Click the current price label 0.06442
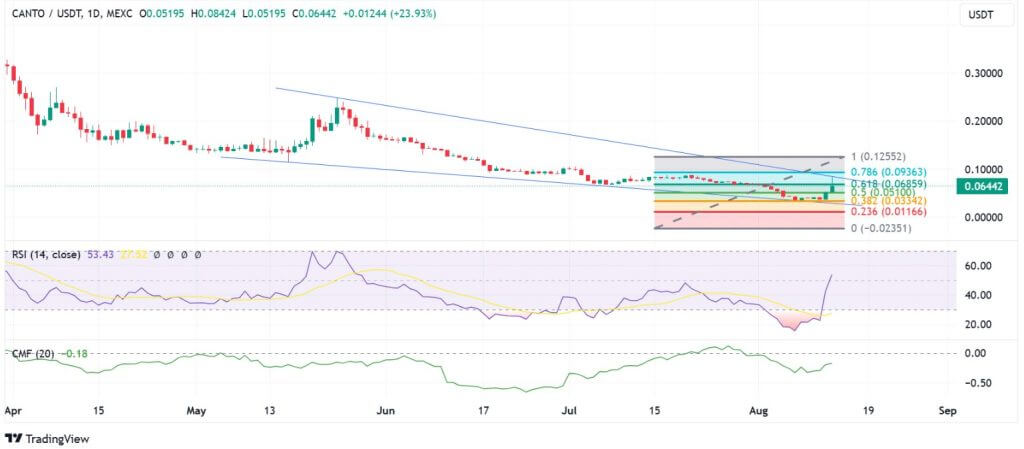This screenshot has height=449, width=1024. point(984,187)
